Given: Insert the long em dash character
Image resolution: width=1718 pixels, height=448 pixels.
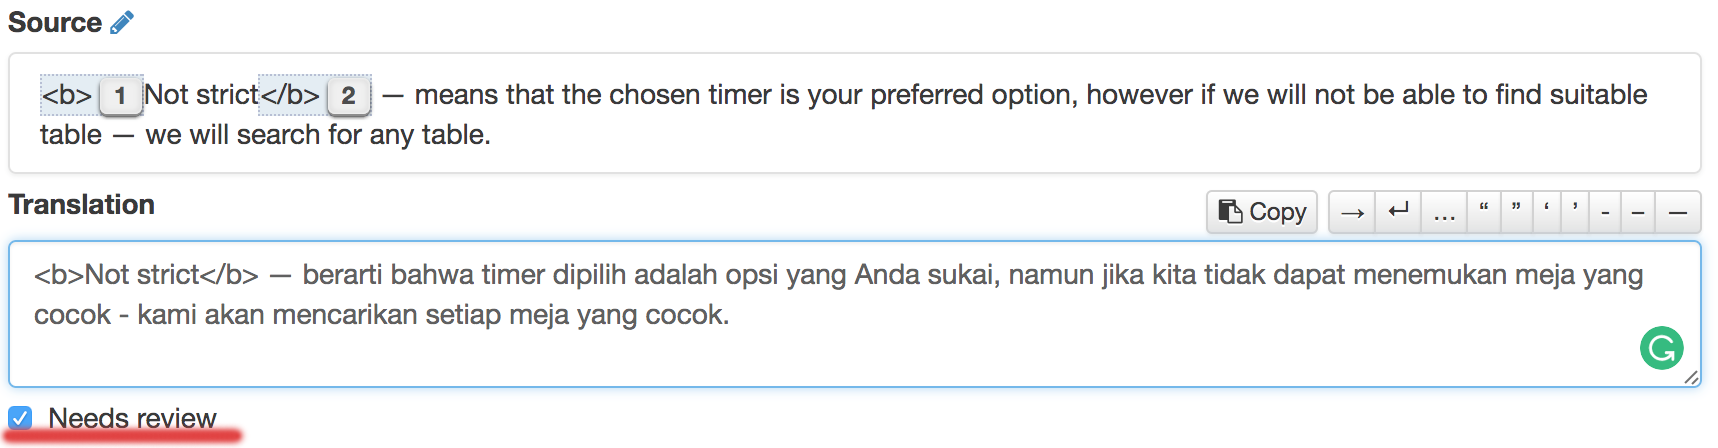Looking at the screenshot, I should 1678,212.
